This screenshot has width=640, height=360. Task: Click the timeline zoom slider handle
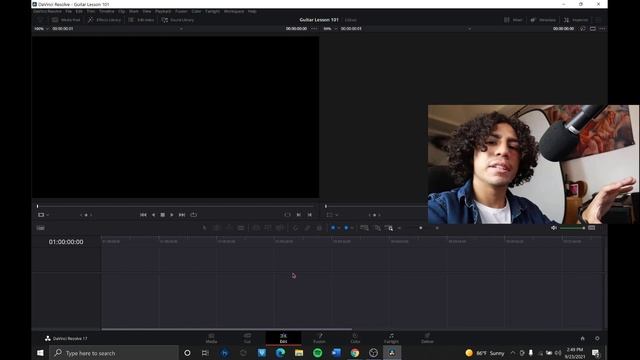(x=421, y=228)
